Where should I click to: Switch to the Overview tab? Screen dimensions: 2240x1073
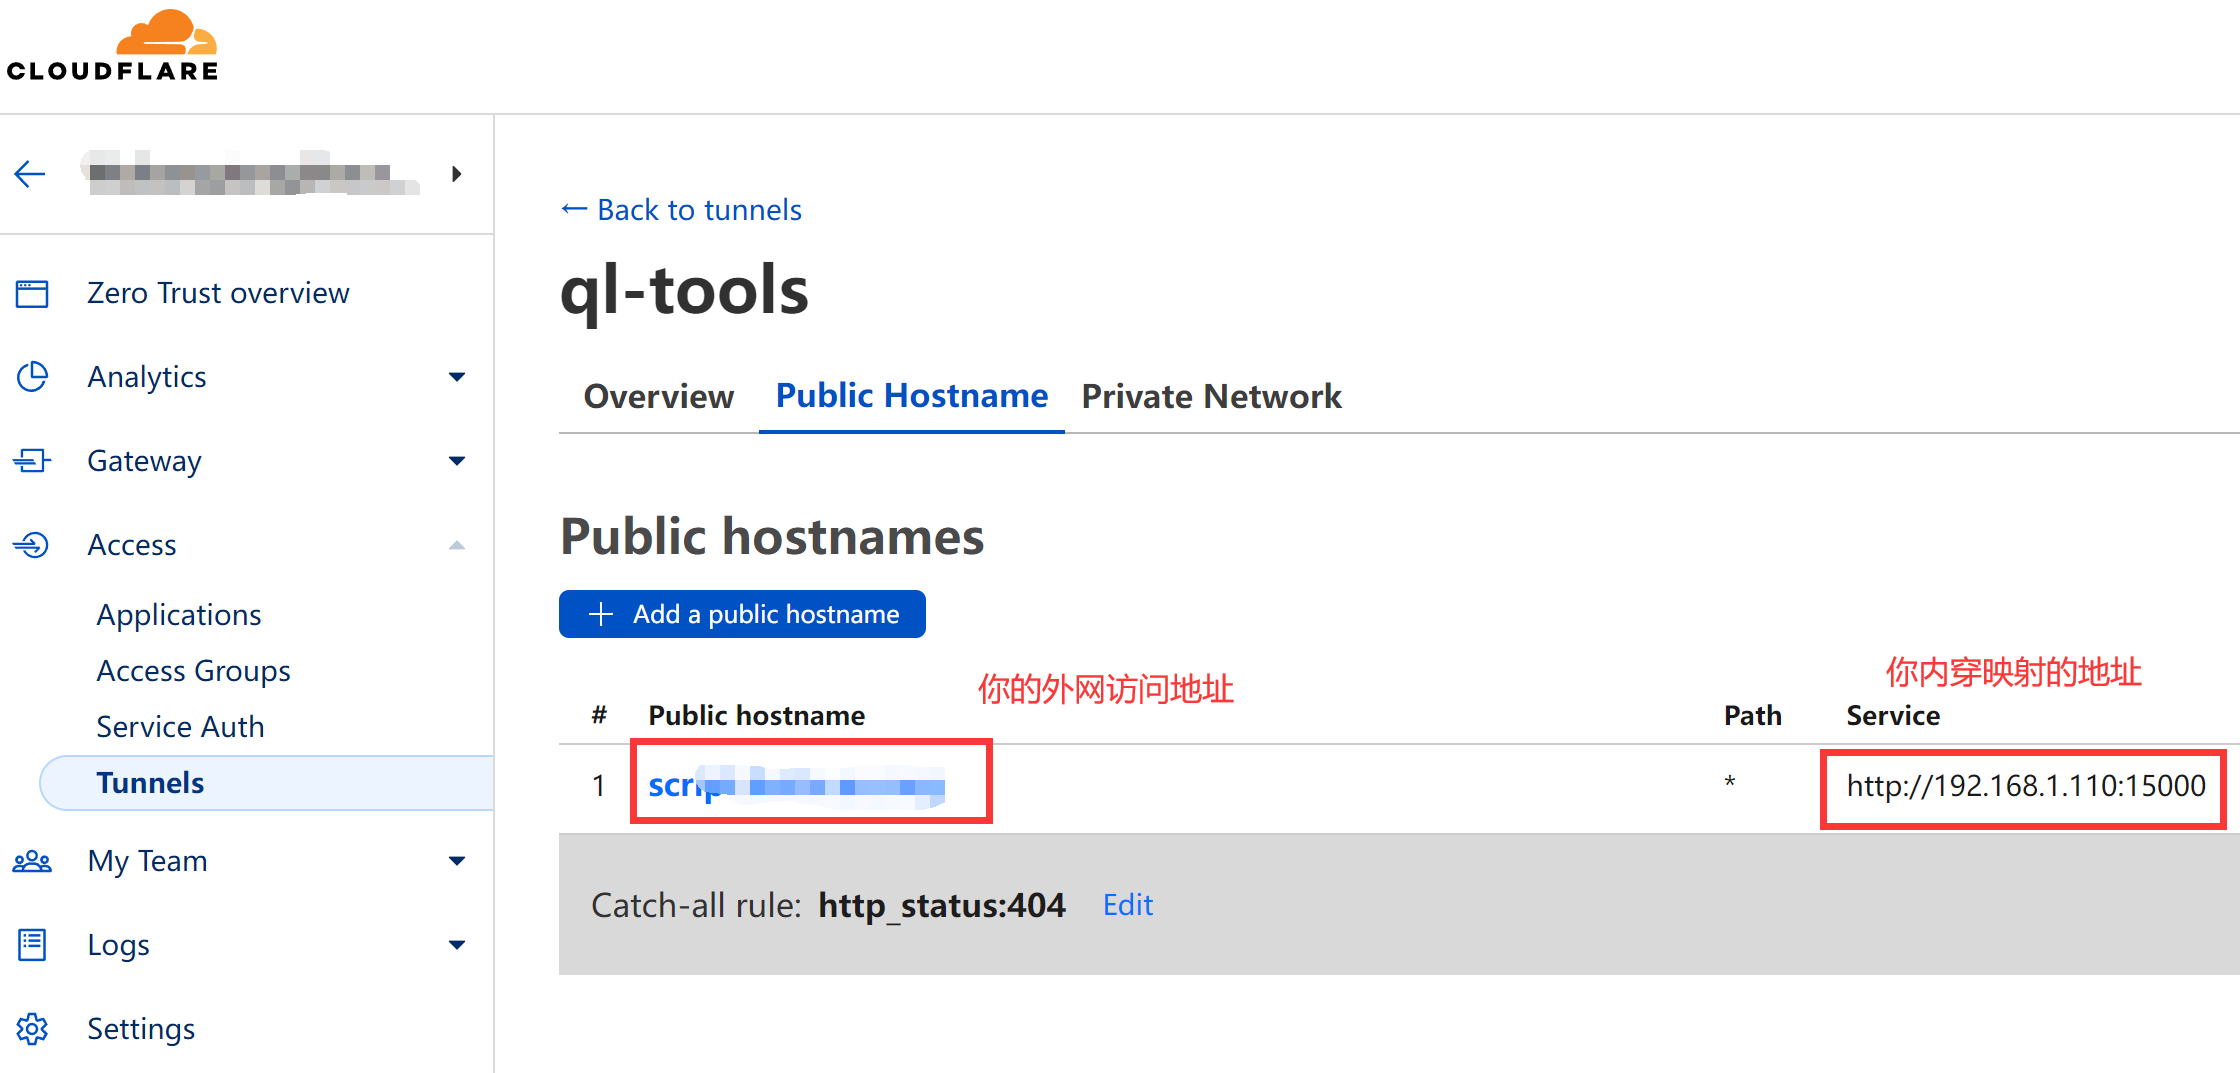coord(658,397)
